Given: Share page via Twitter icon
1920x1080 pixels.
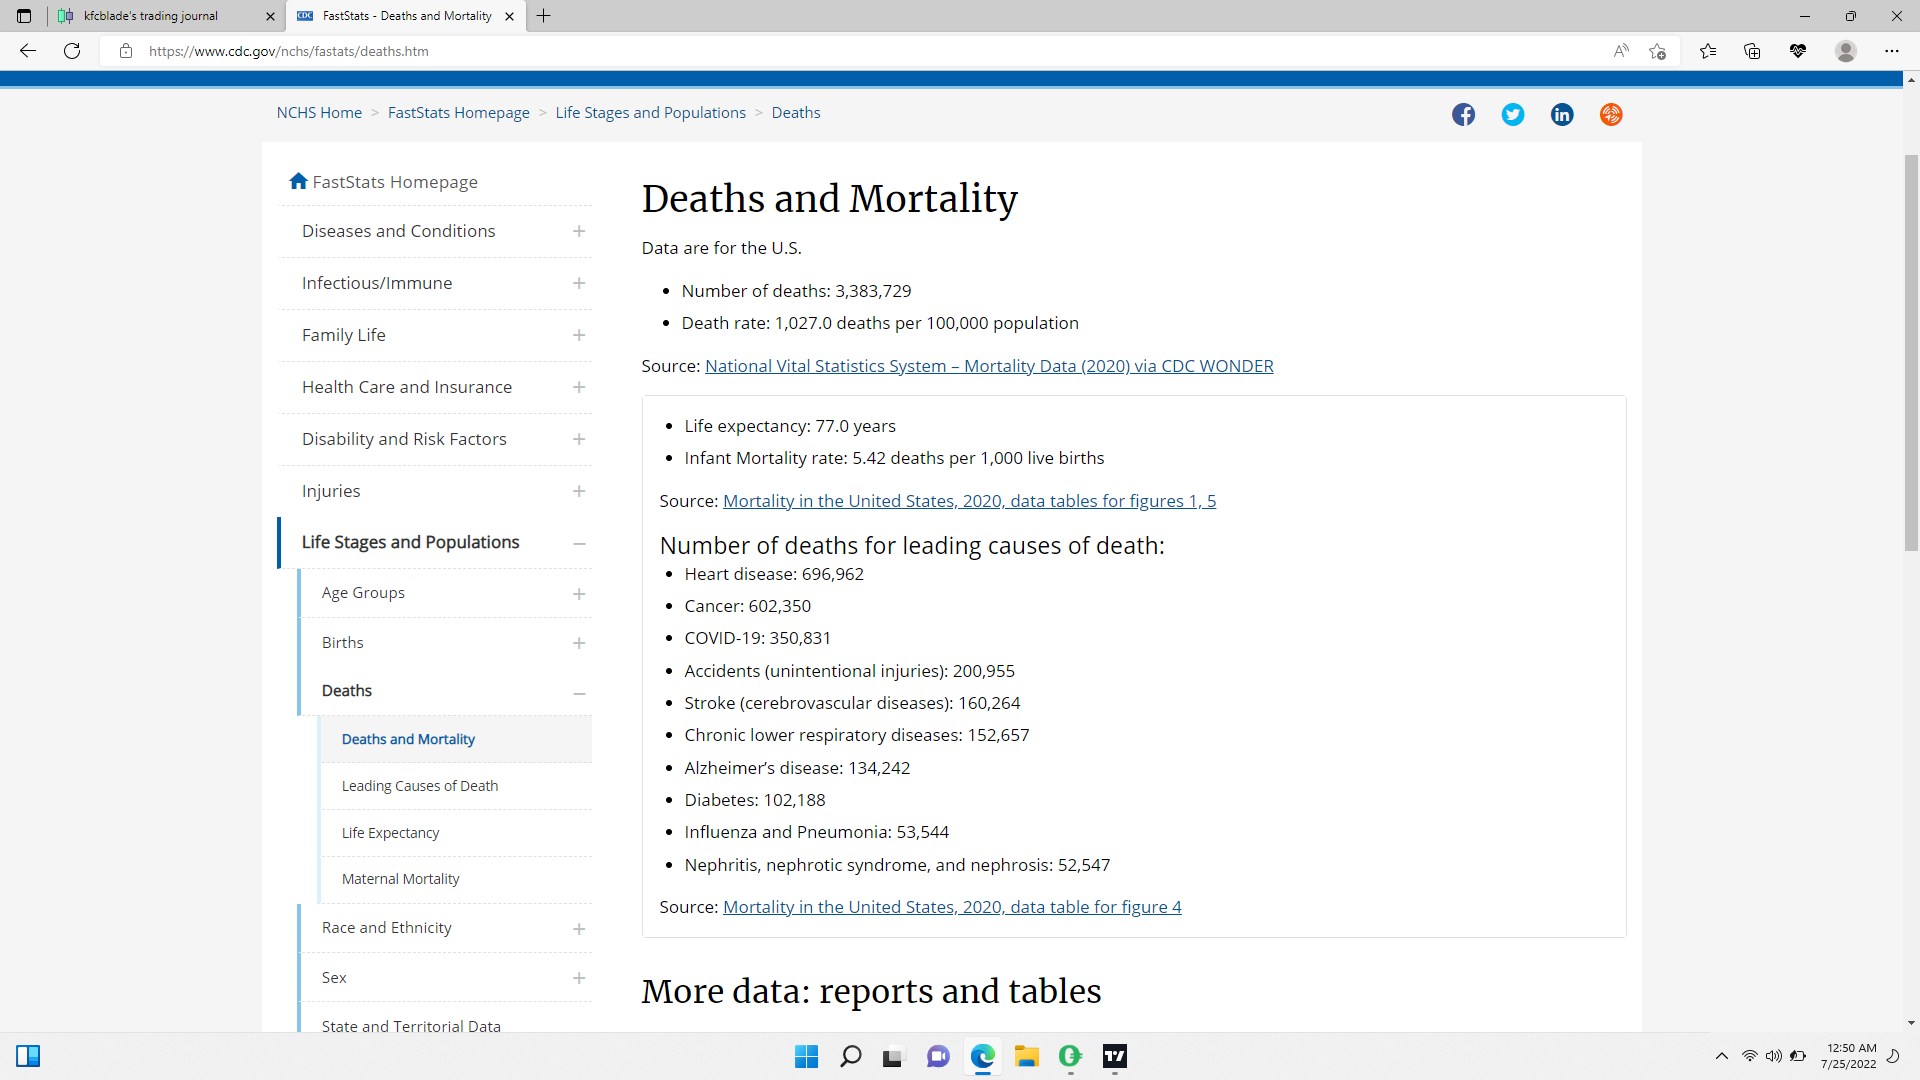Looking at the screenshot, I should coord(1512,114).
